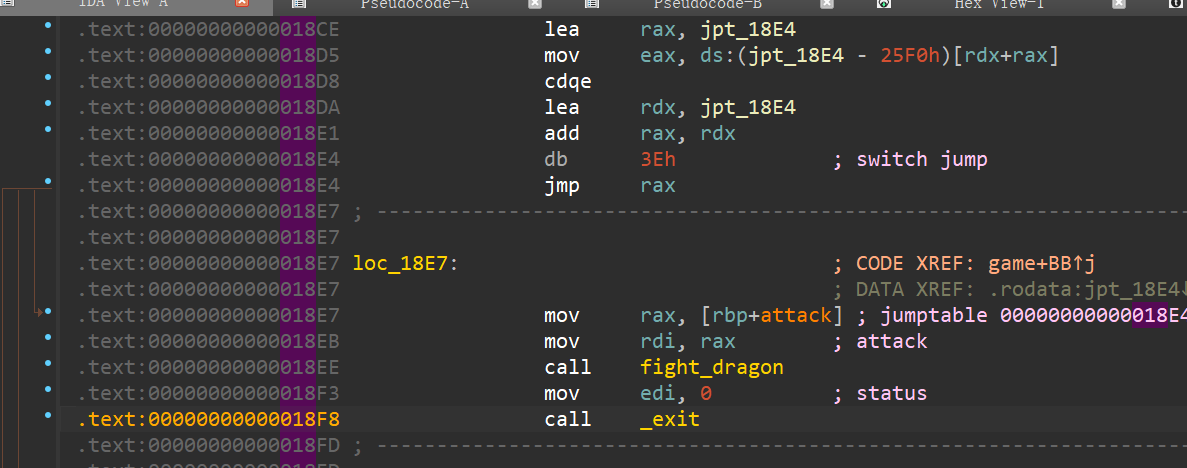1187x468 pixels.
Task: Switch to the Hex View-1 tab
Action: [x=998, y=5]
